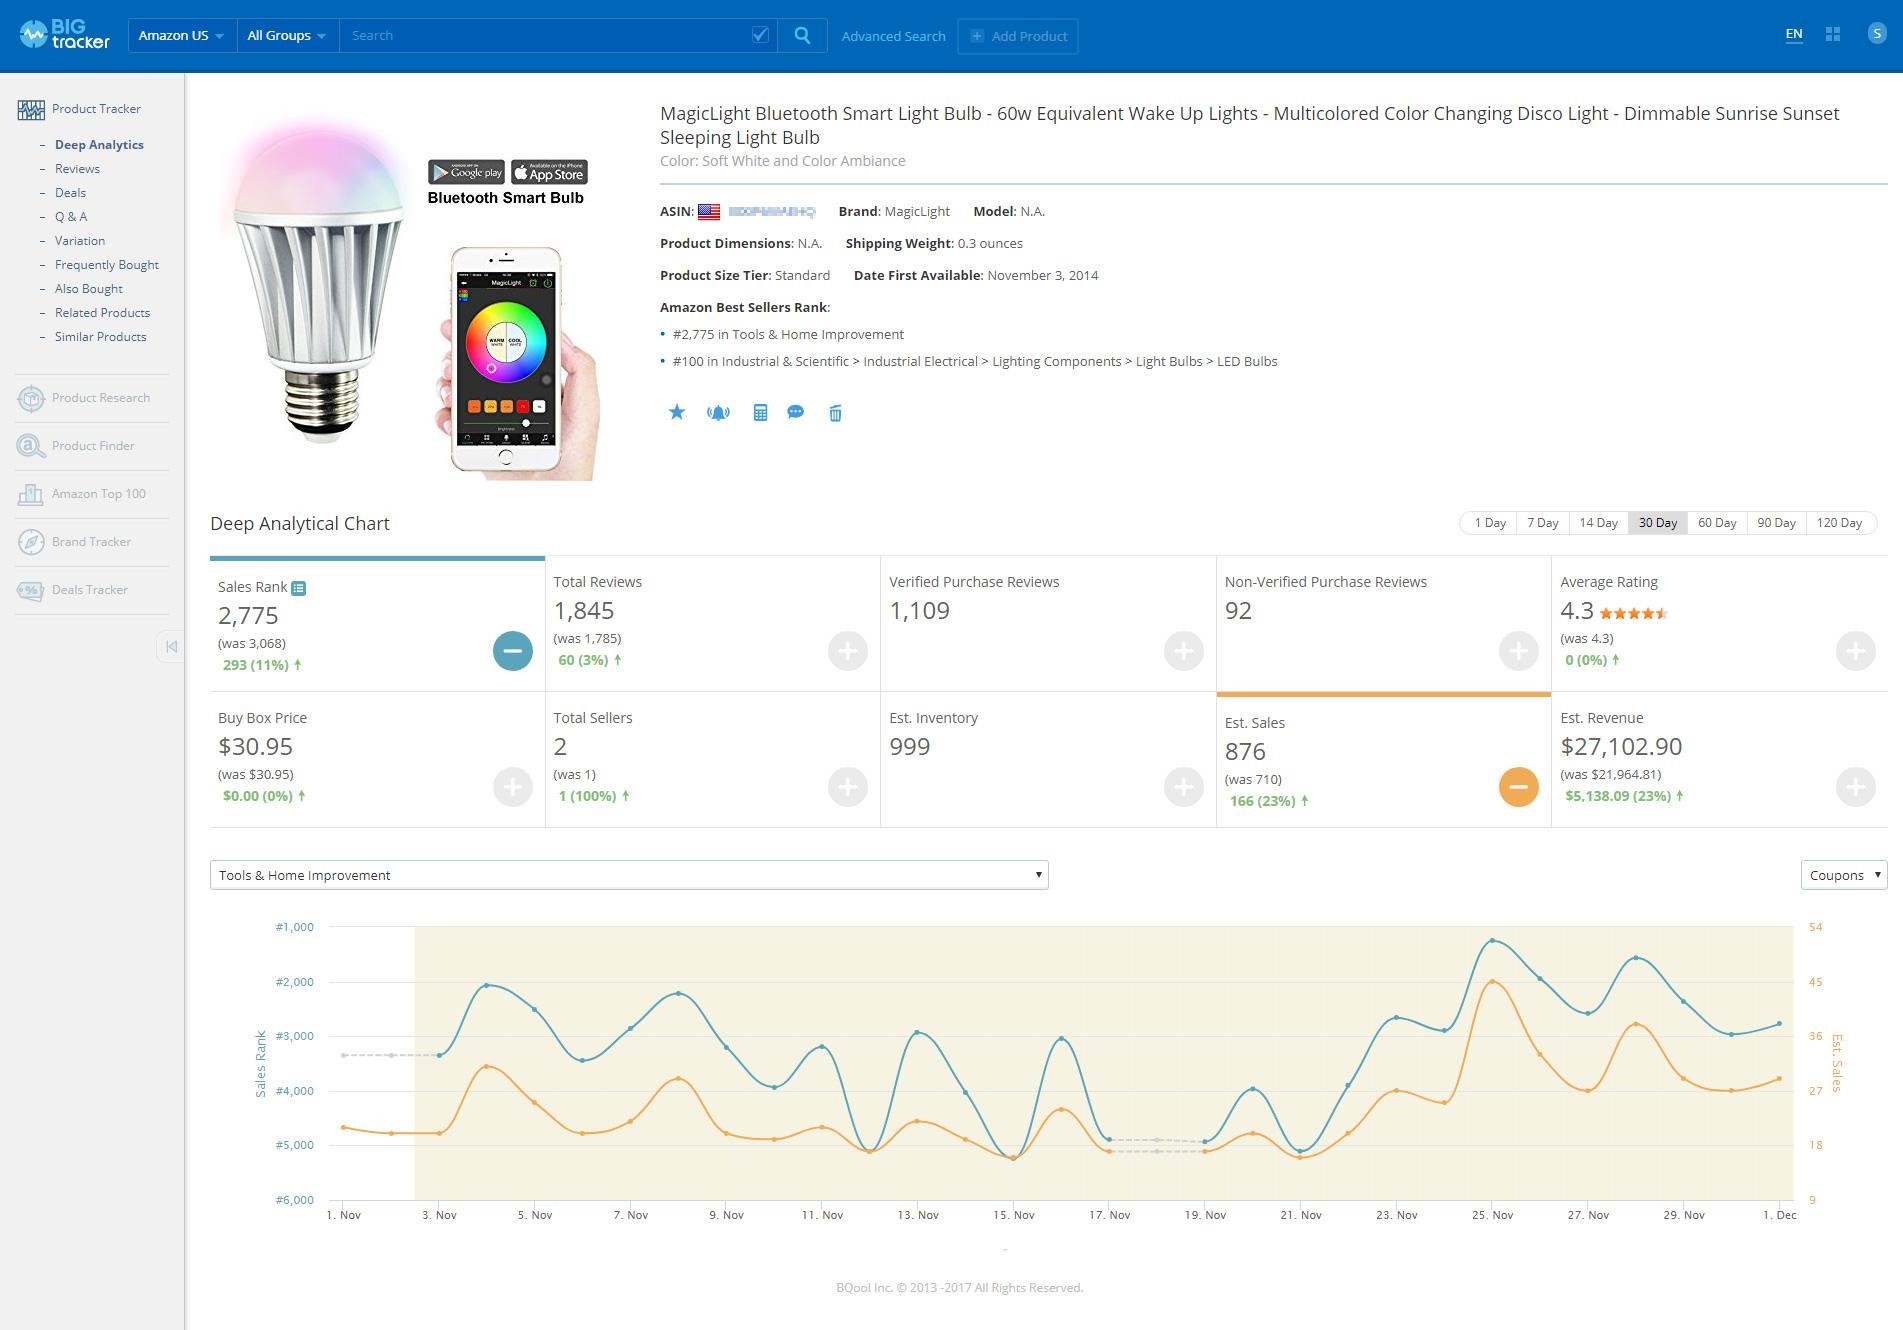Click the Sales Rank list icon

click(298, 588)
